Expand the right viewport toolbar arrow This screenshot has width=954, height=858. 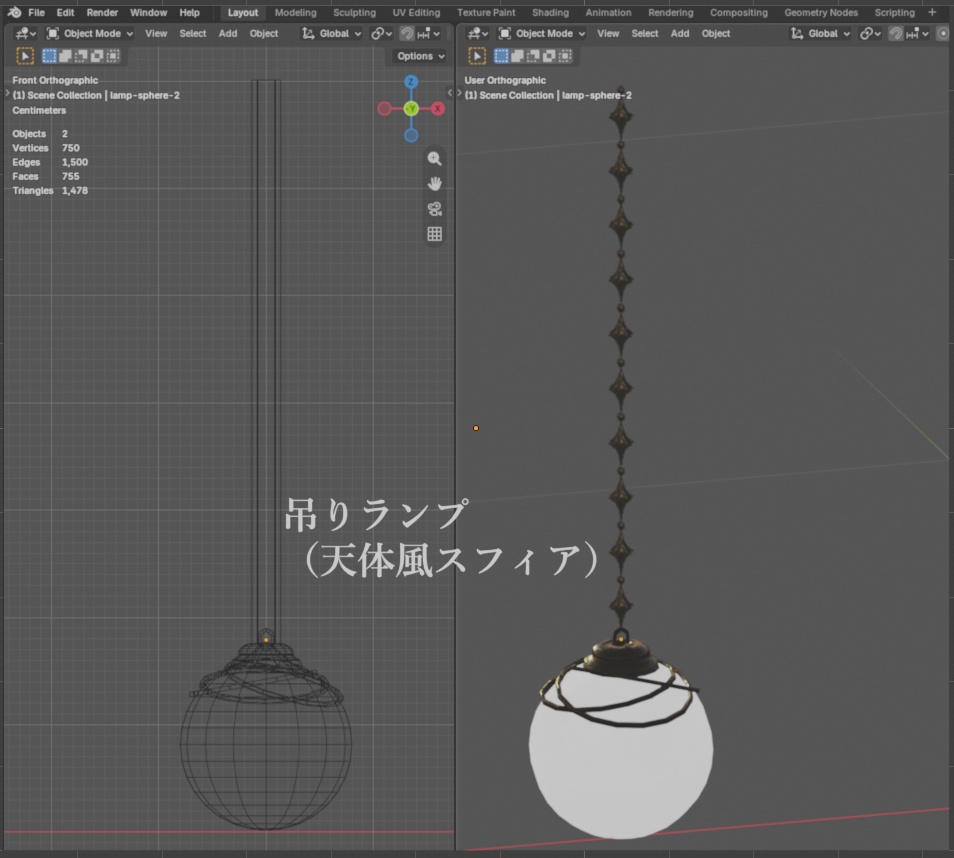point(460,93)
